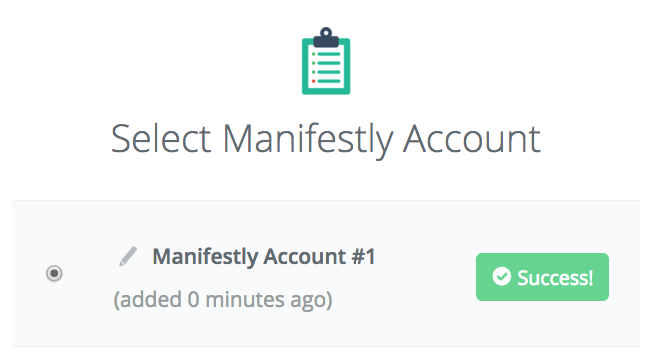This screenshot has height=363, width=657.
Task: Click the green Success! button
Action: (542, 277)
